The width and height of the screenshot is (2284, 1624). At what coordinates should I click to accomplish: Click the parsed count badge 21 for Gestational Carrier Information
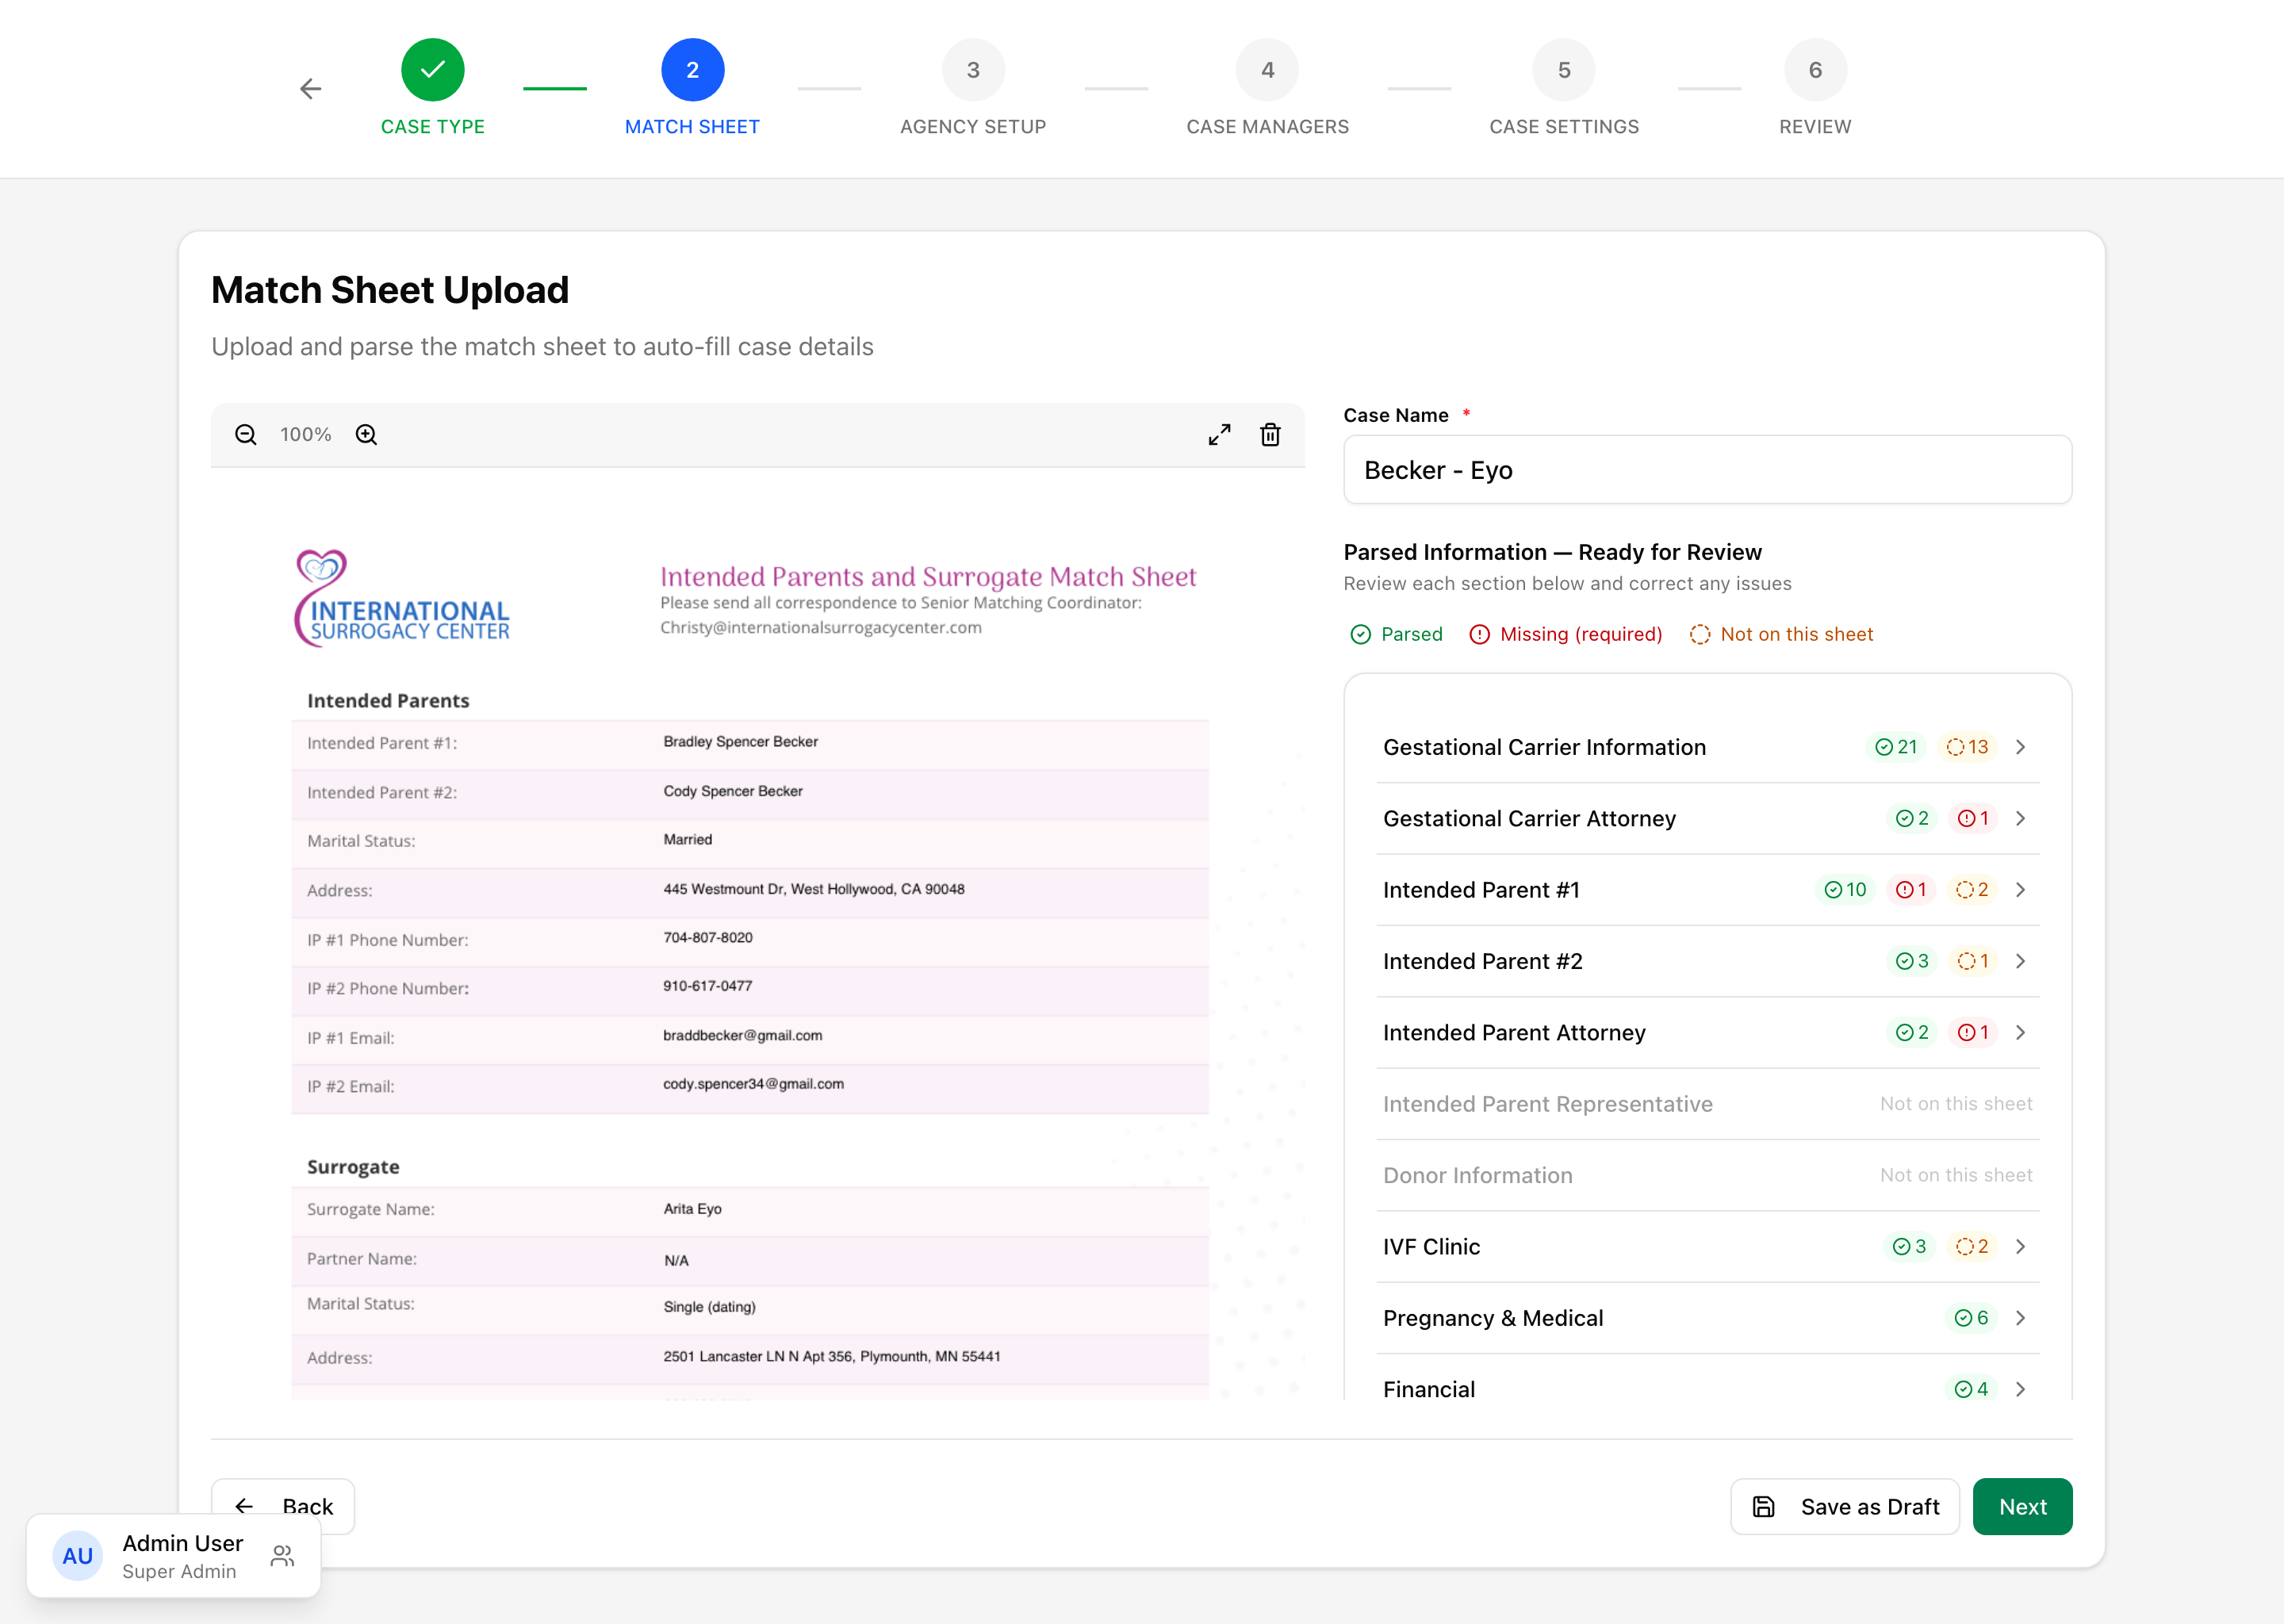[1896, 747]
